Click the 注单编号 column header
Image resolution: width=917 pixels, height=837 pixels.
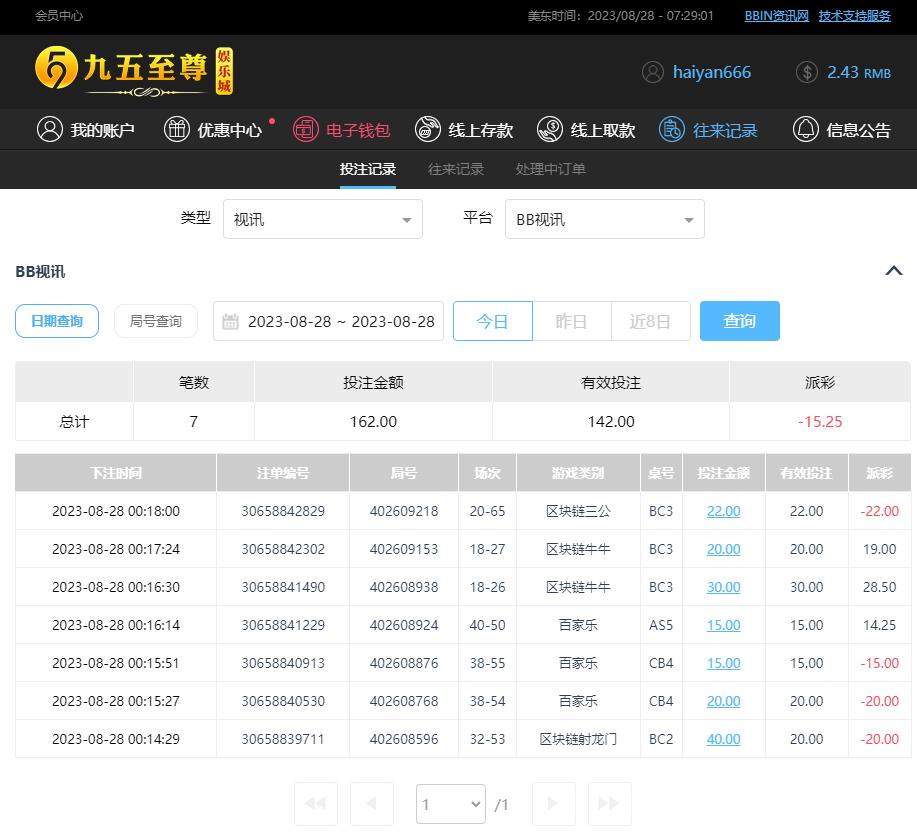point(283,473)
